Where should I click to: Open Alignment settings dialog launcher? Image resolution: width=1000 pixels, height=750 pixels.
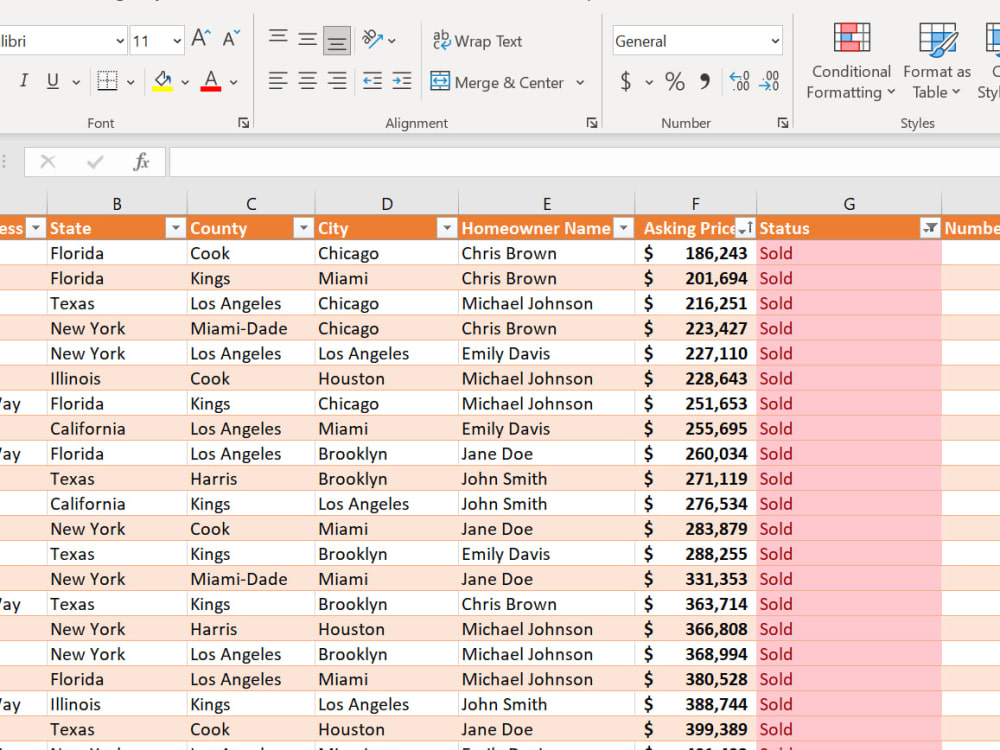(592, 122)
